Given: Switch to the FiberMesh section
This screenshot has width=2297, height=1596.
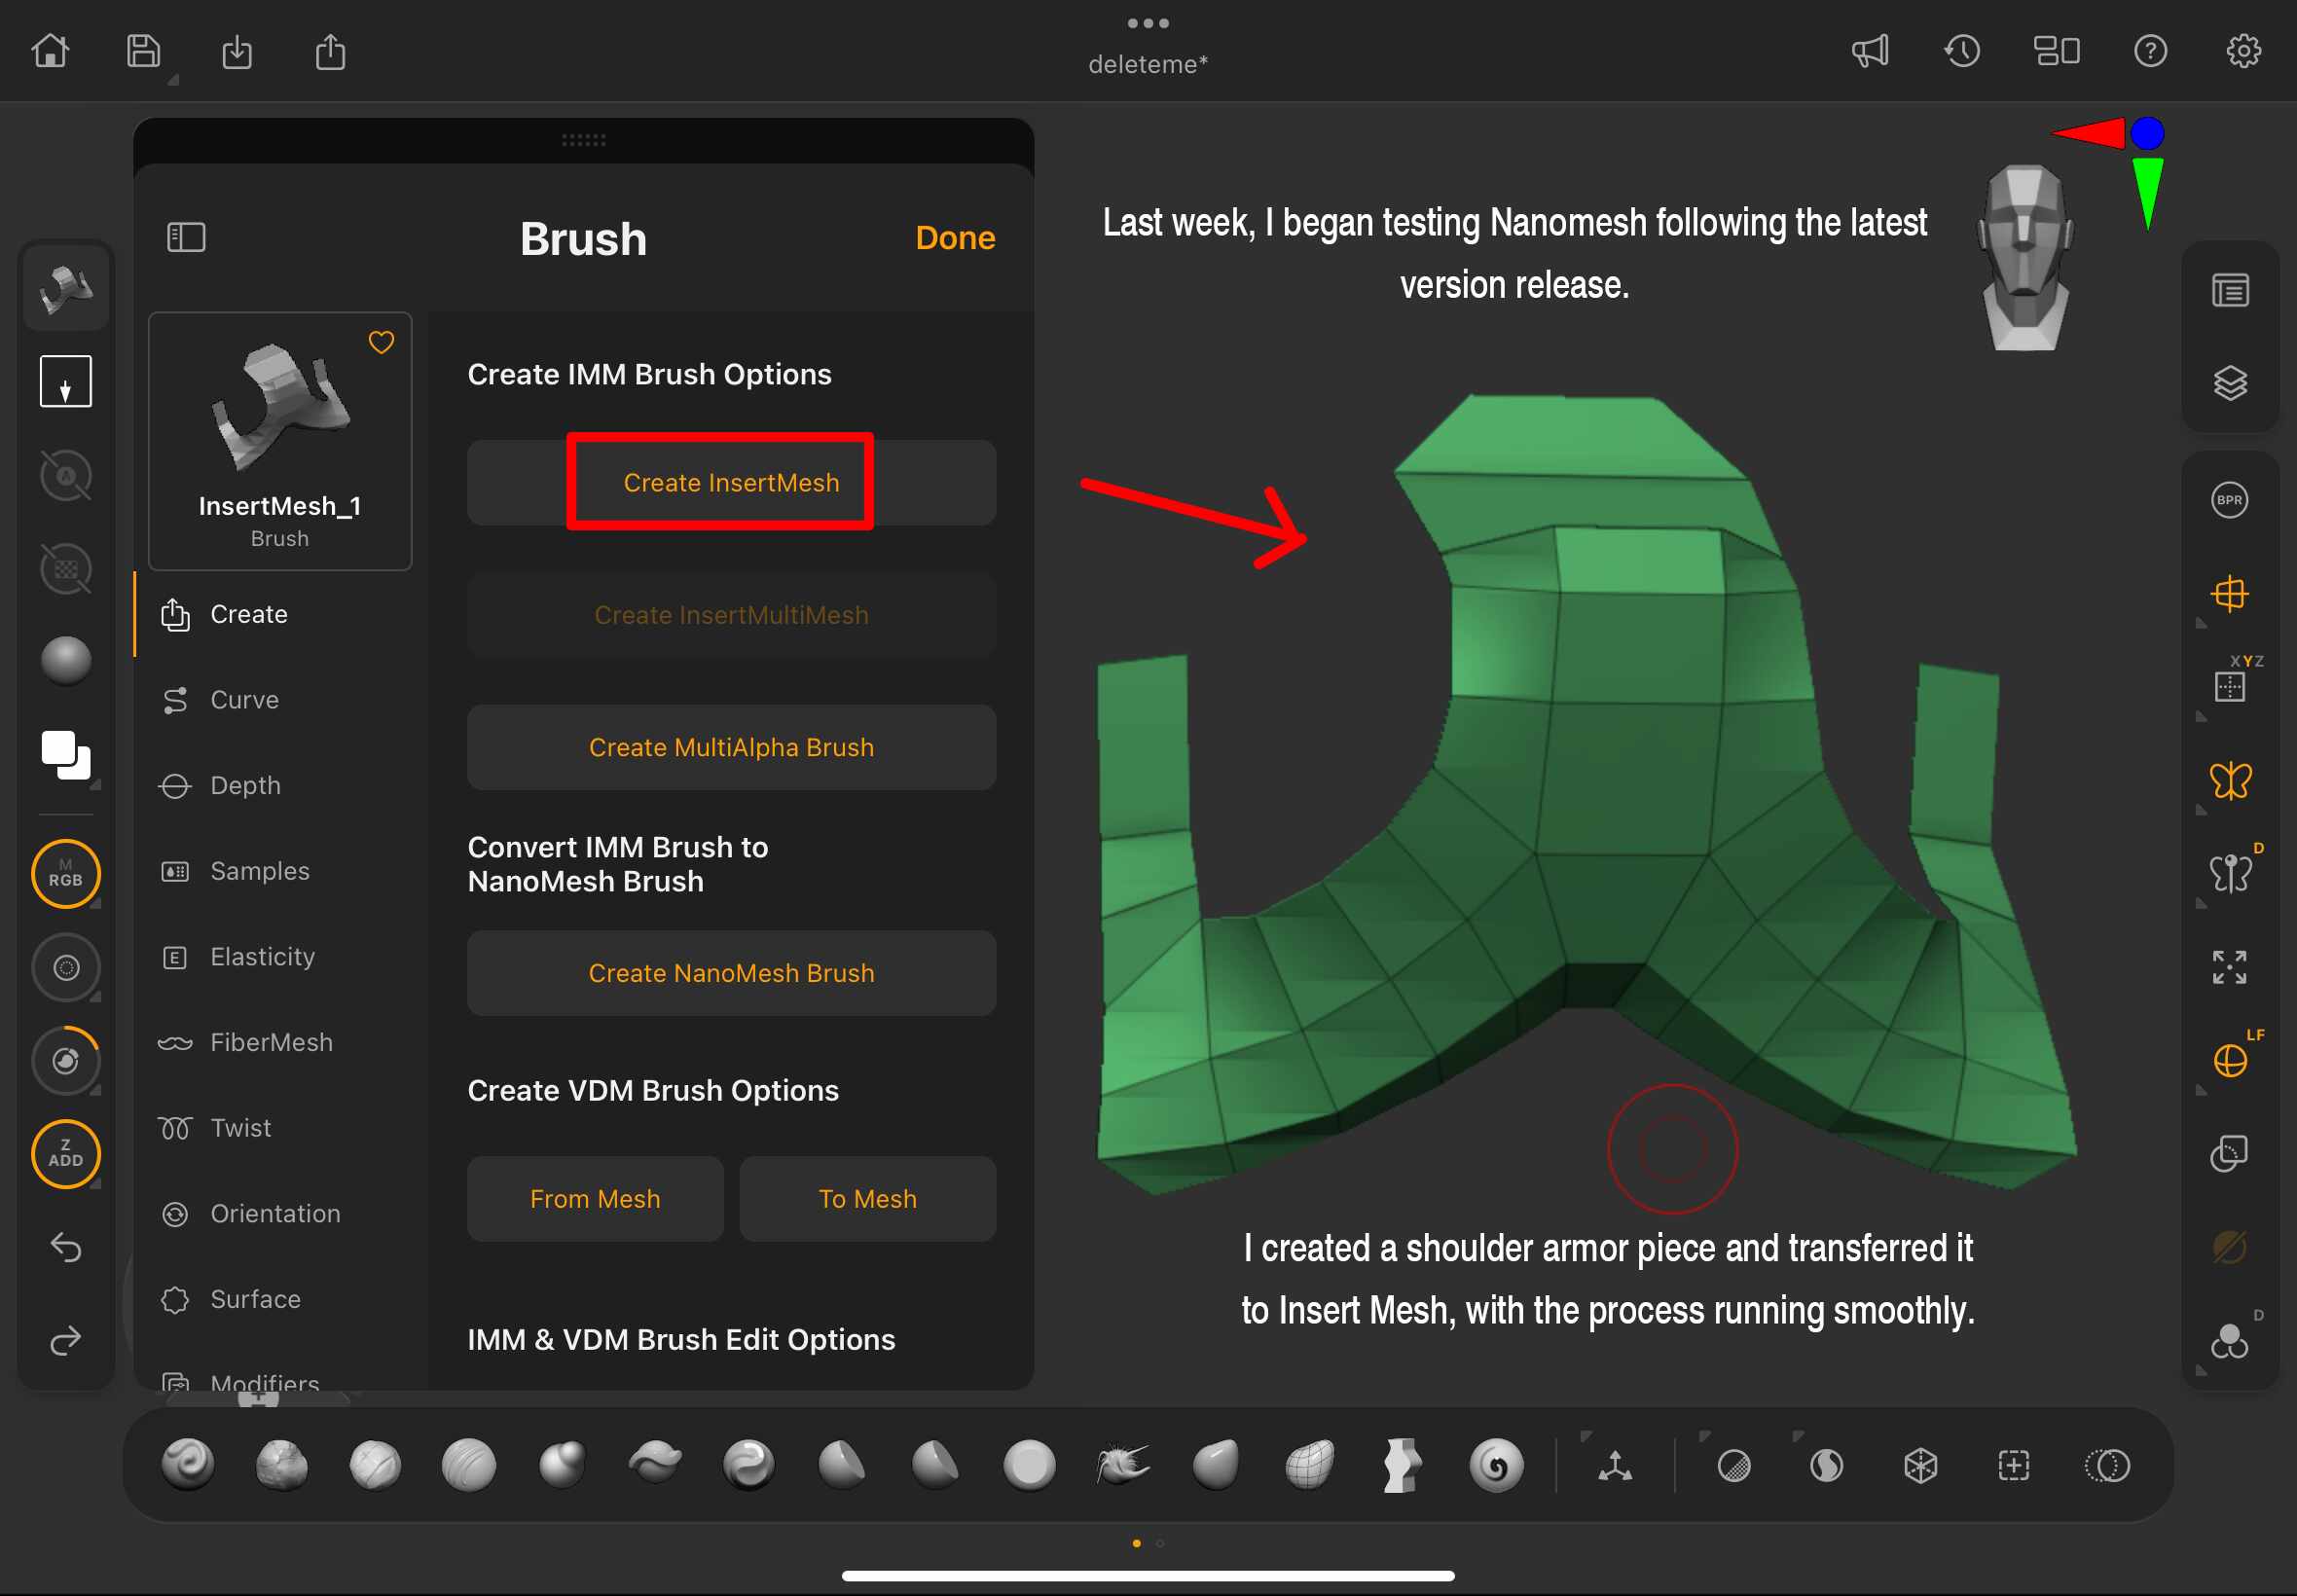Looking at the screenshot, I should point(270,1042).
